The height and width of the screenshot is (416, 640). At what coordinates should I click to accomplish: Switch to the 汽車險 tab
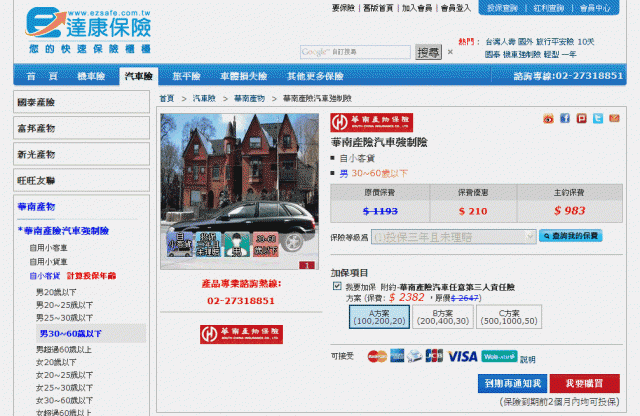138,76
